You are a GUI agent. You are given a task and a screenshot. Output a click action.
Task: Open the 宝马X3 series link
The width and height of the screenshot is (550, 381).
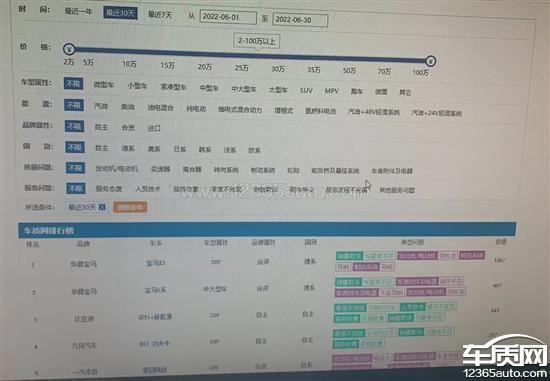pyautogui.click(x=155, y=263)
